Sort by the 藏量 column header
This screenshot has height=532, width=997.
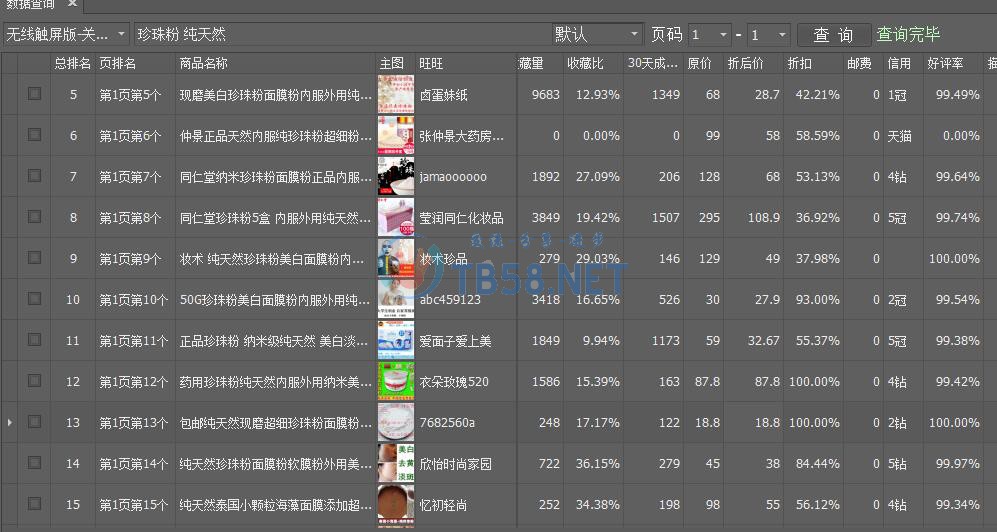pos(531,63)
